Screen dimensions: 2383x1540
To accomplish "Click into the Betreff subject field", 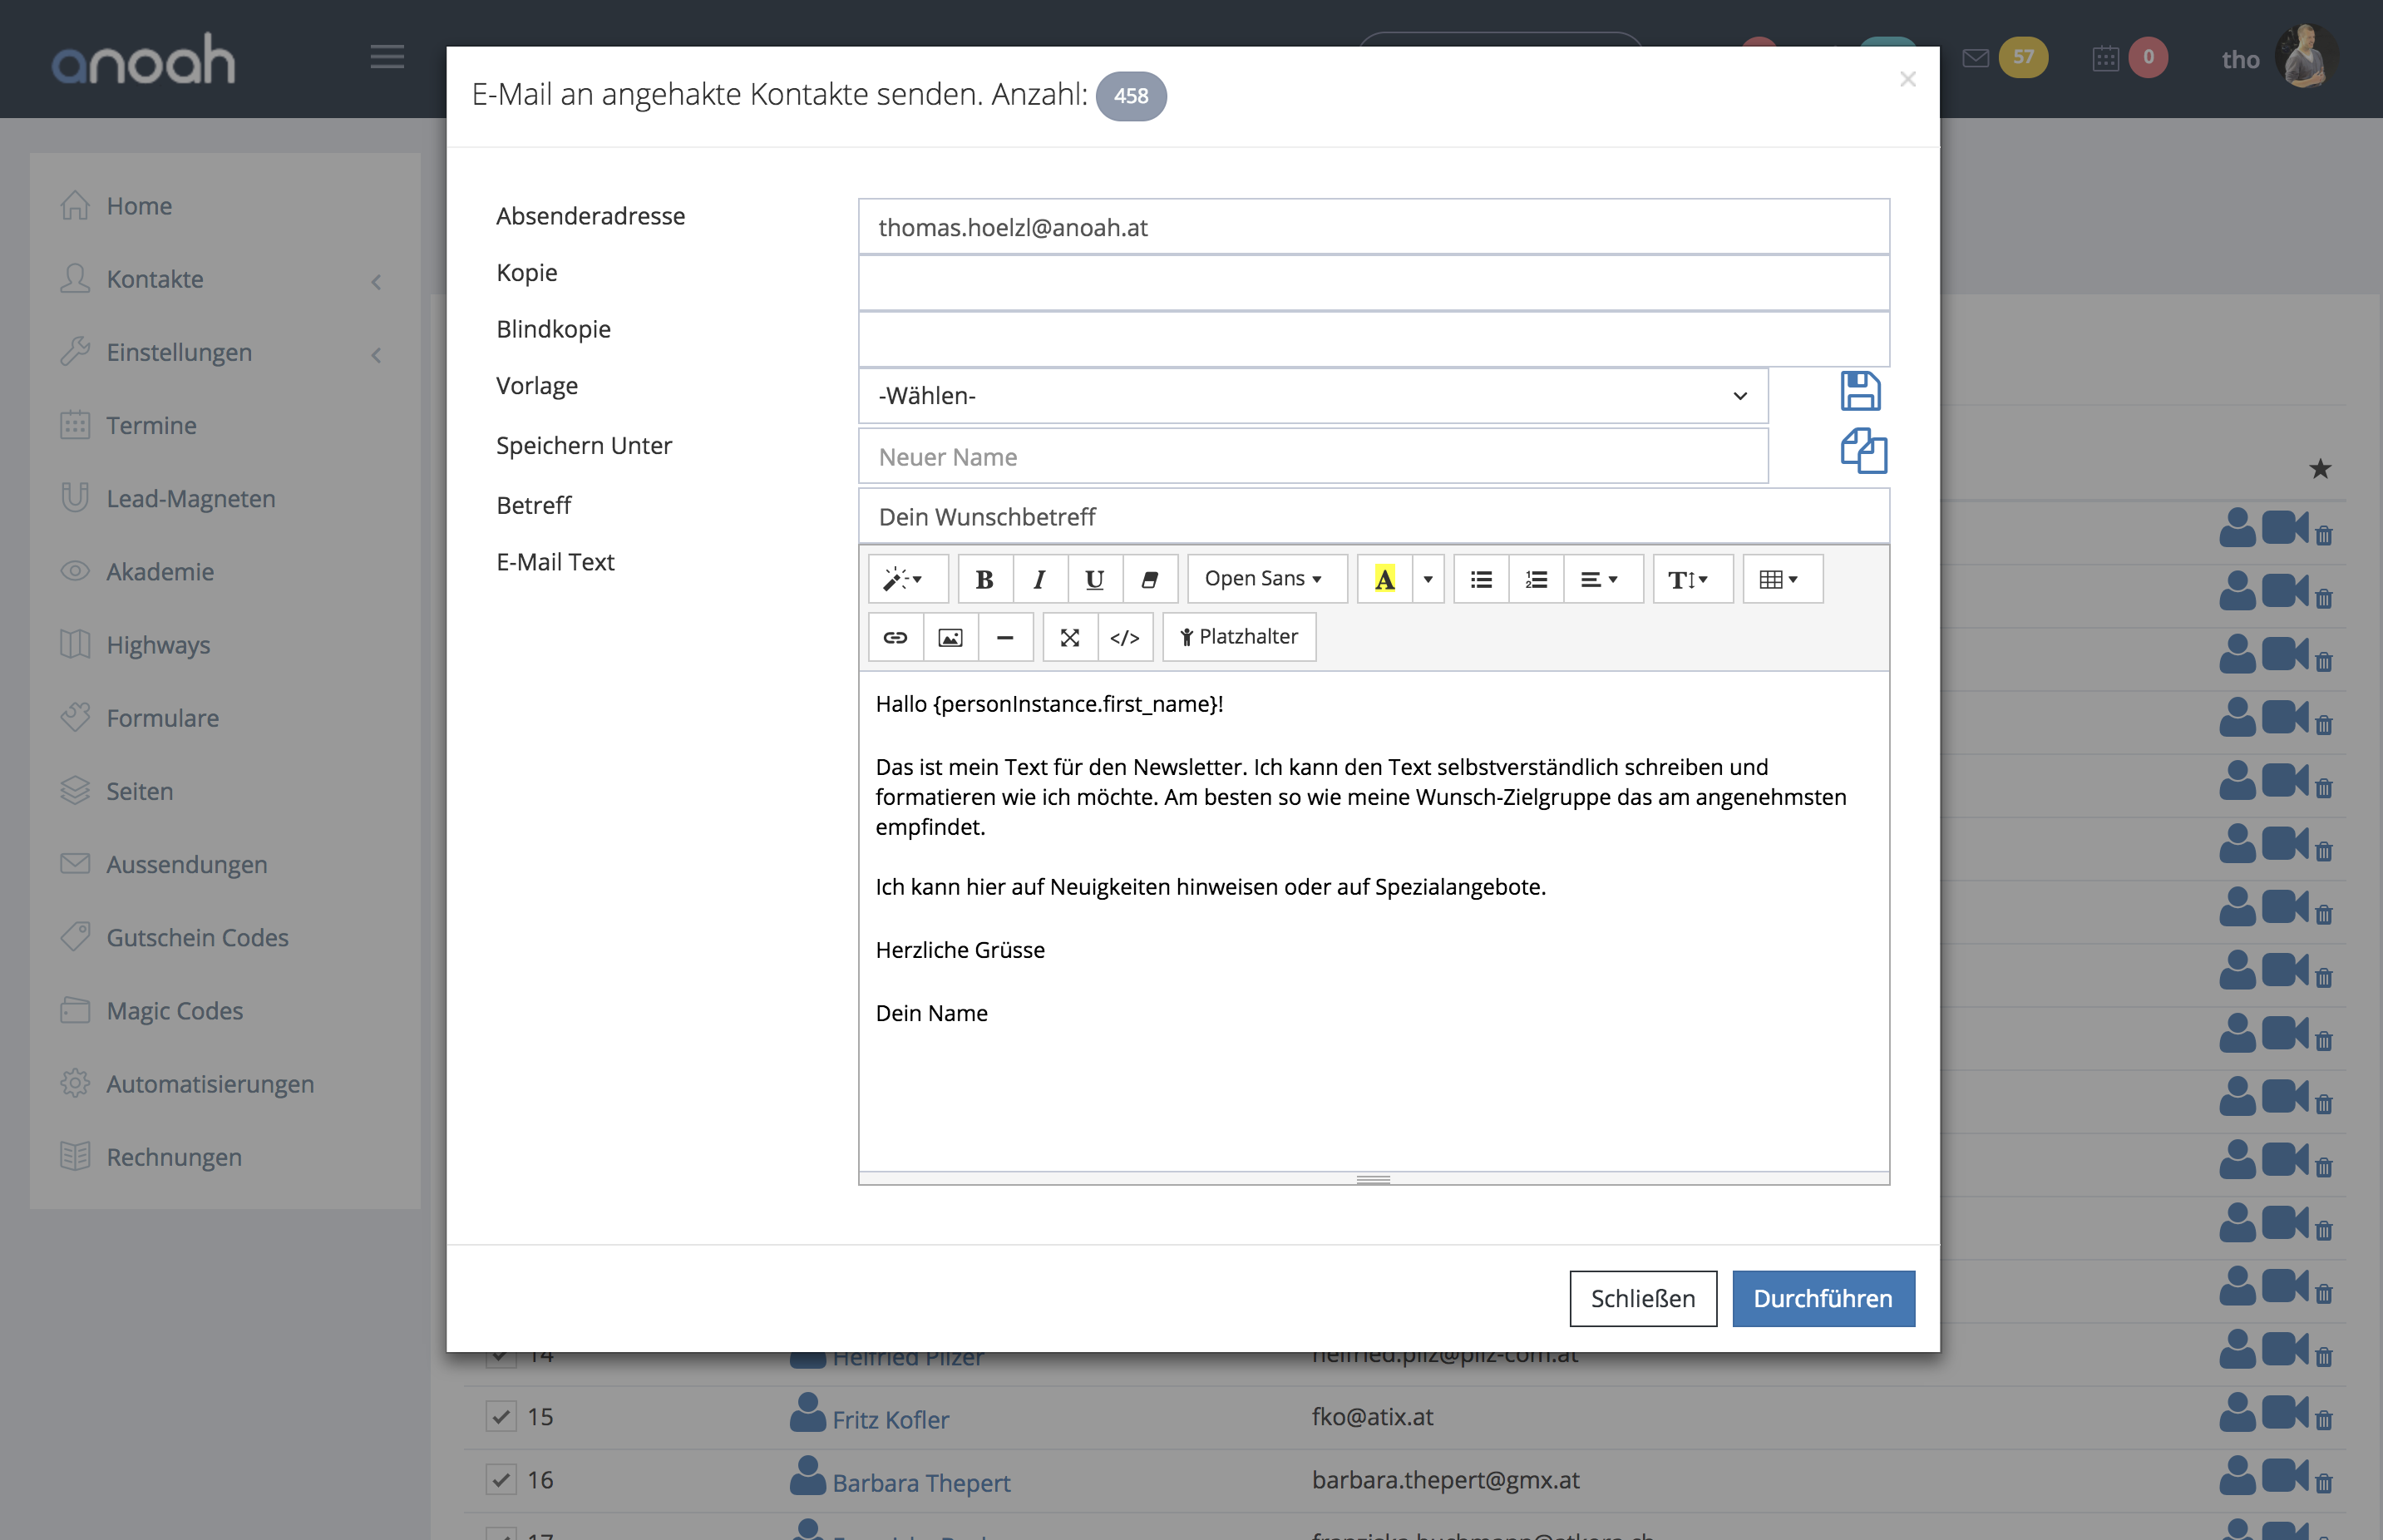I will click(x=1372, y=517).
